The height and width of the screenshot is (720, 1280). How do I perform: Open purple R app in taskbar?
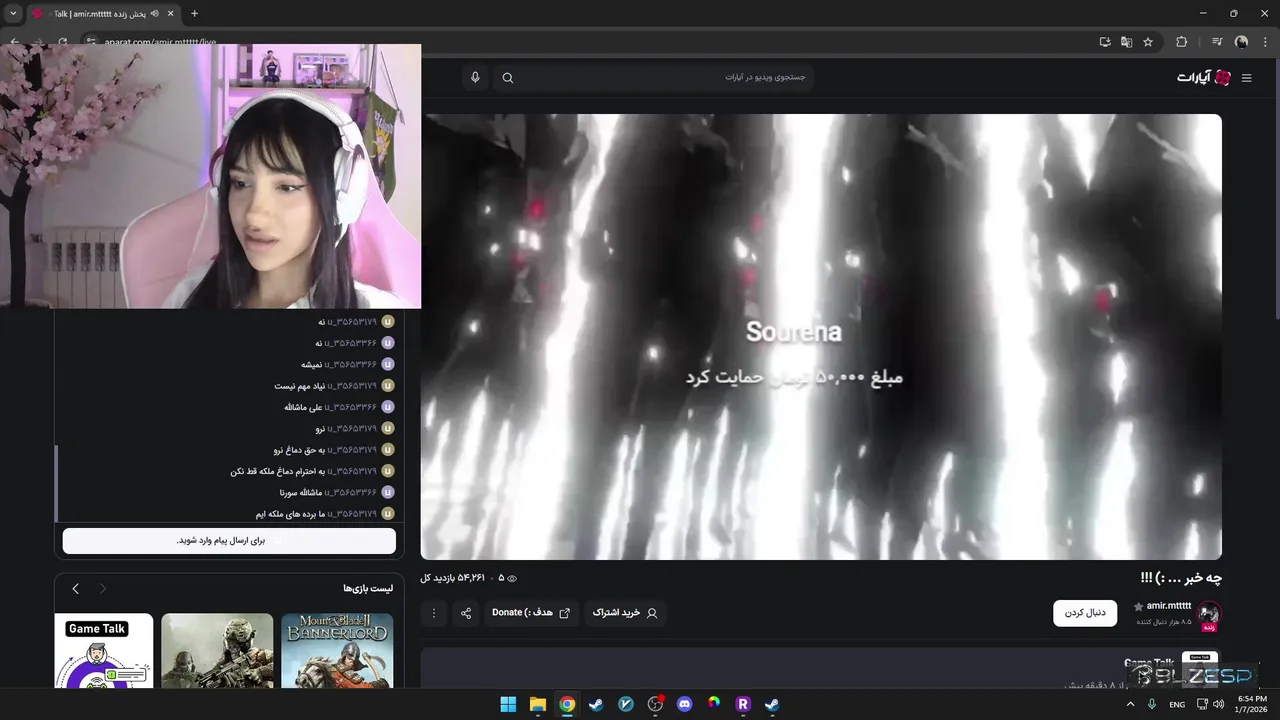point(743,704)
